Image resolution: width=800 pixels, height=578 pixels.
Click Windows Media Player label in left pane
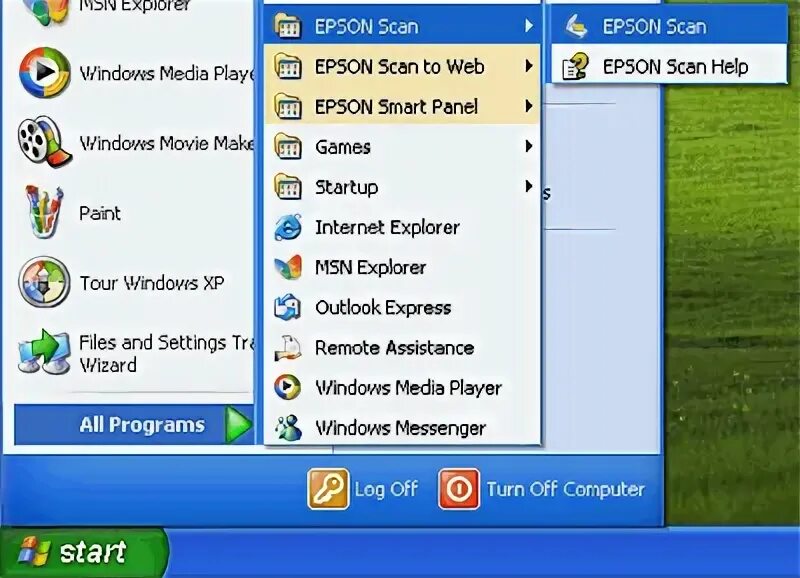[x=166, y=73]
